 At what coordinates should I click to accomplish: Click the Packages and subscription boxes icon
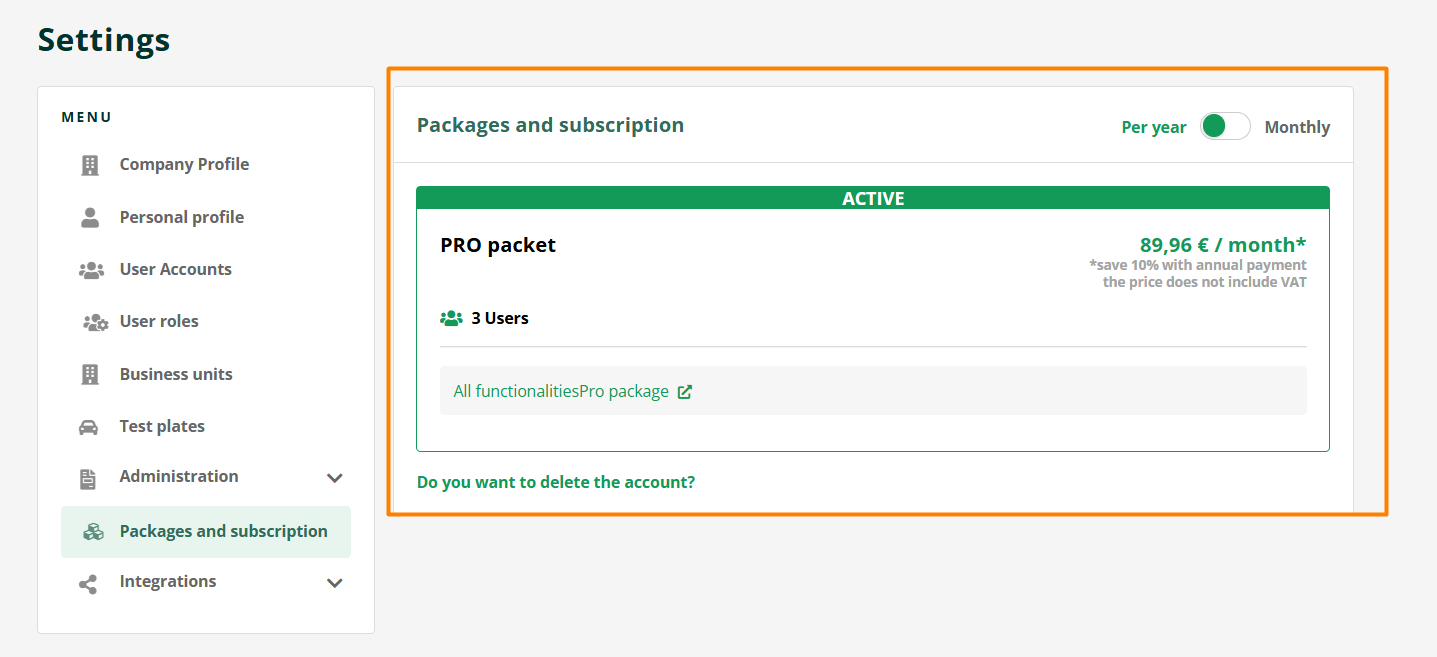coord(93,532)
